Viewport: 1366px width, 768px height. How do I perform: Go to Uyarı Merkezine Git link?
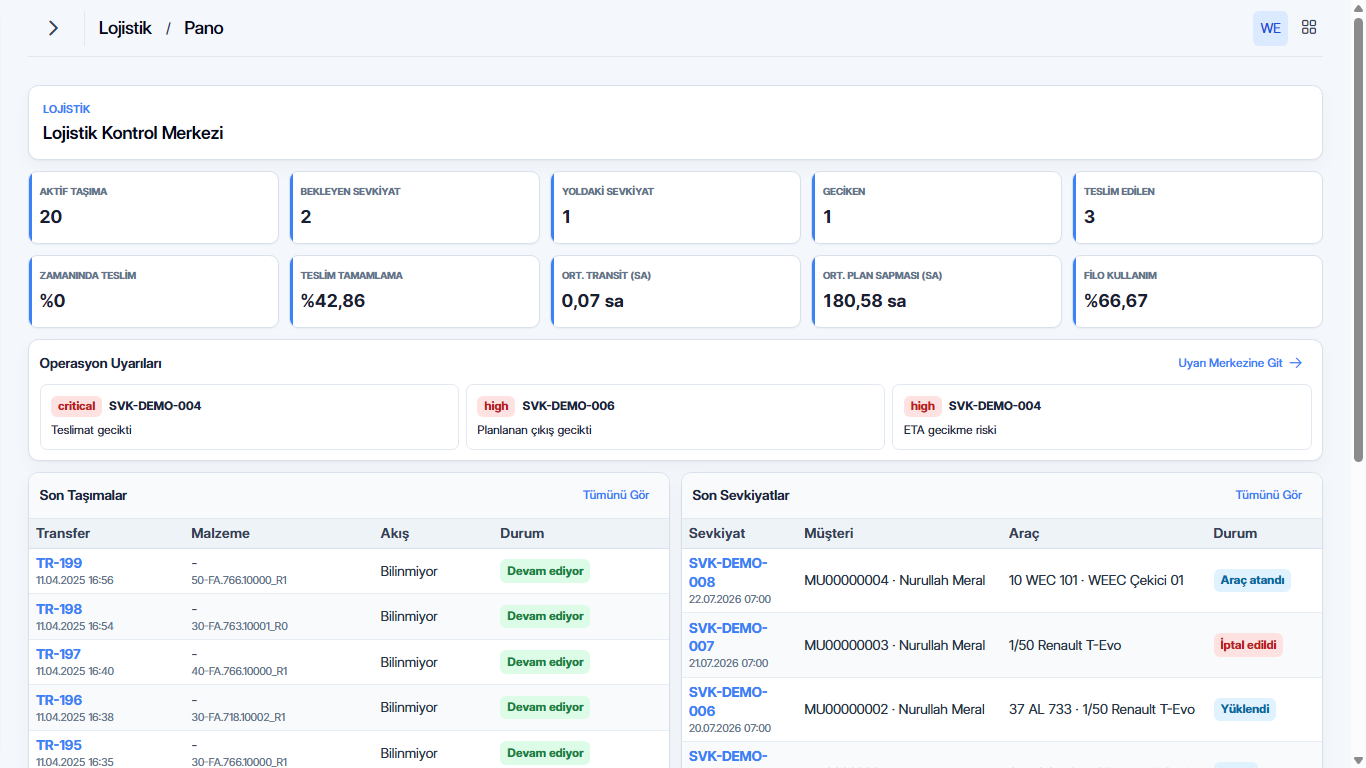click(x=1230, y=363)
